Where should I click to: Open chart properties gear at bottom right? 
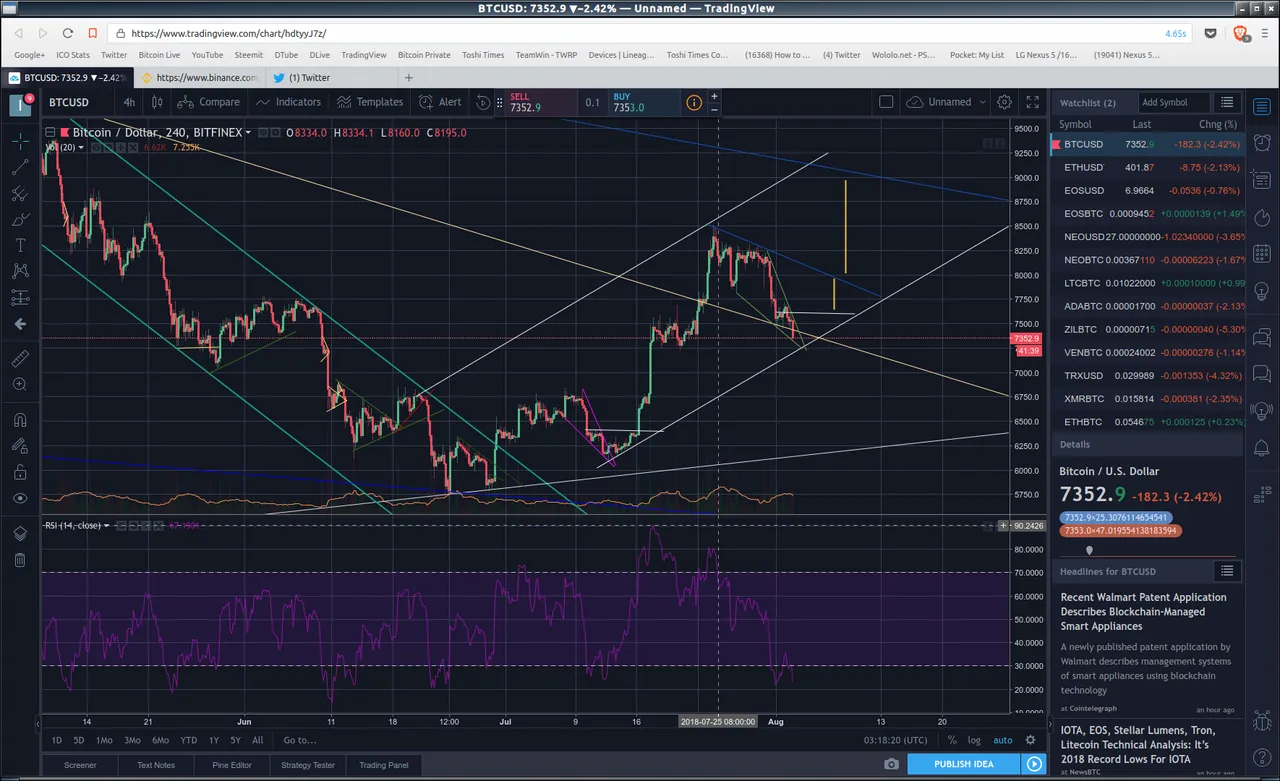[x=1030, y=740]
